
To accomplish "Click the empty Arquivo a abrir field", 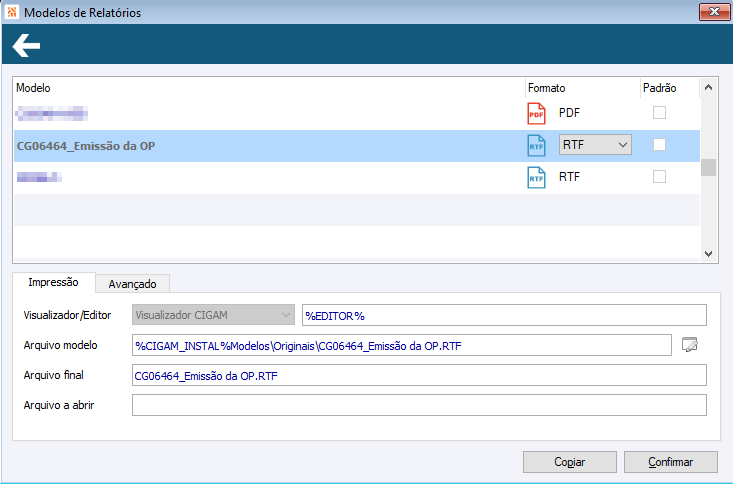I will (419, 405).
